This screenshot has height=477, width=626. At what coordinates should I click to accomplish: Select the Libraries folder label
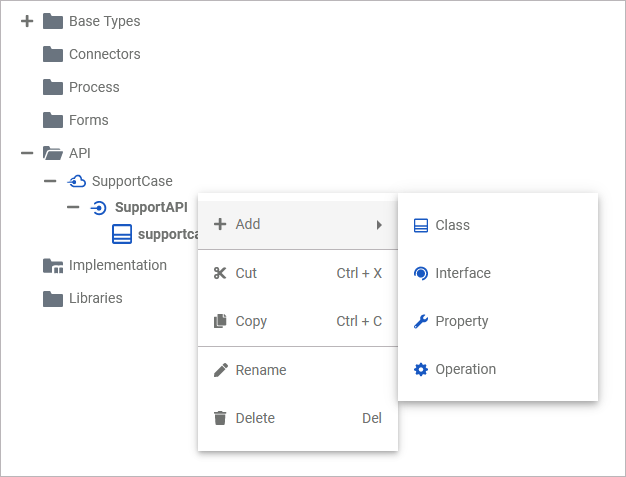click(x=96, y=298)
